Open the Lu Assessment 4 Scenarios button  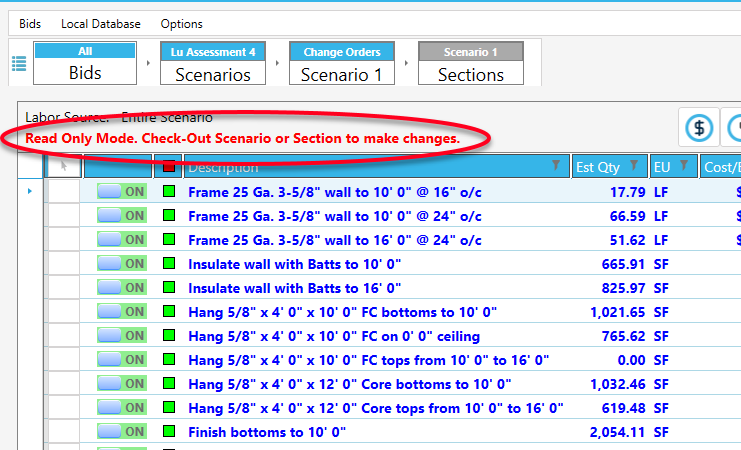click(212, 64)
